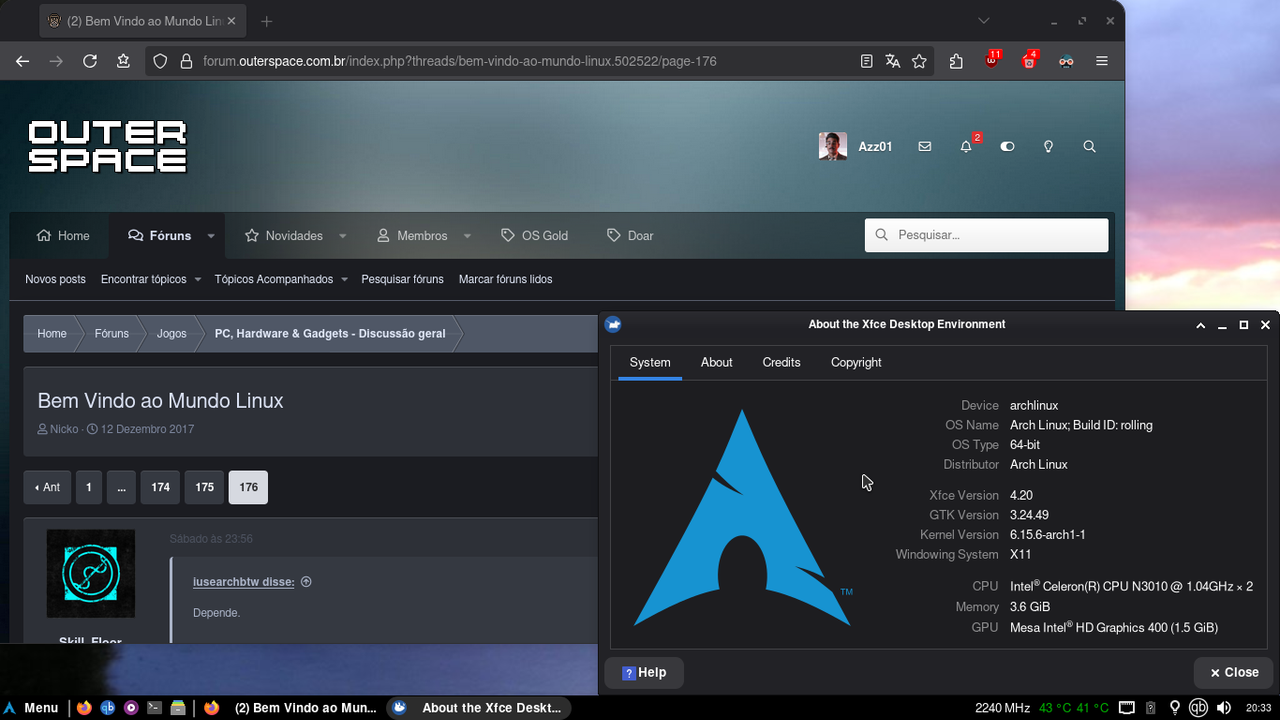1280x720 pixels.
Task: Expand the Fóruns tab dropdown arrow
Action: click(211, 236)
